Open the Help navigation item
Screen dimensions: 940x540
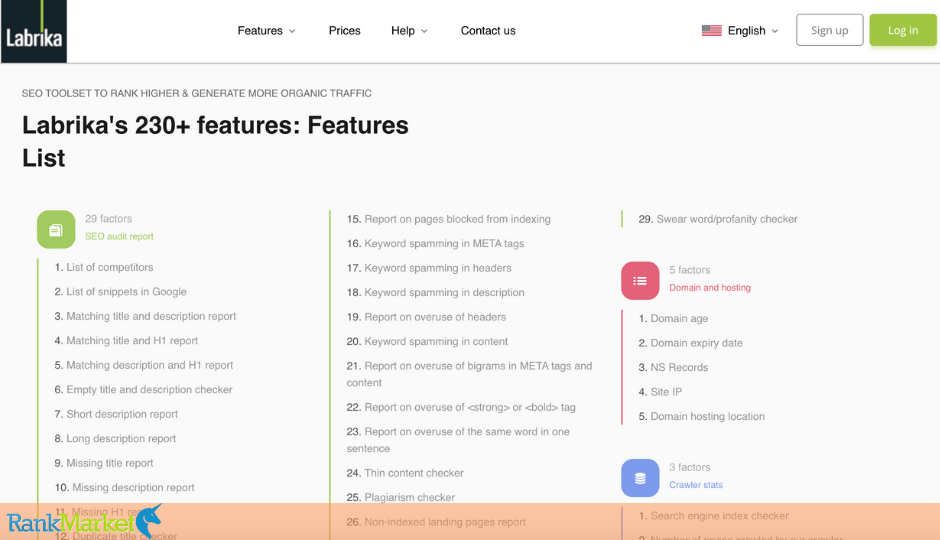(403, 31)
